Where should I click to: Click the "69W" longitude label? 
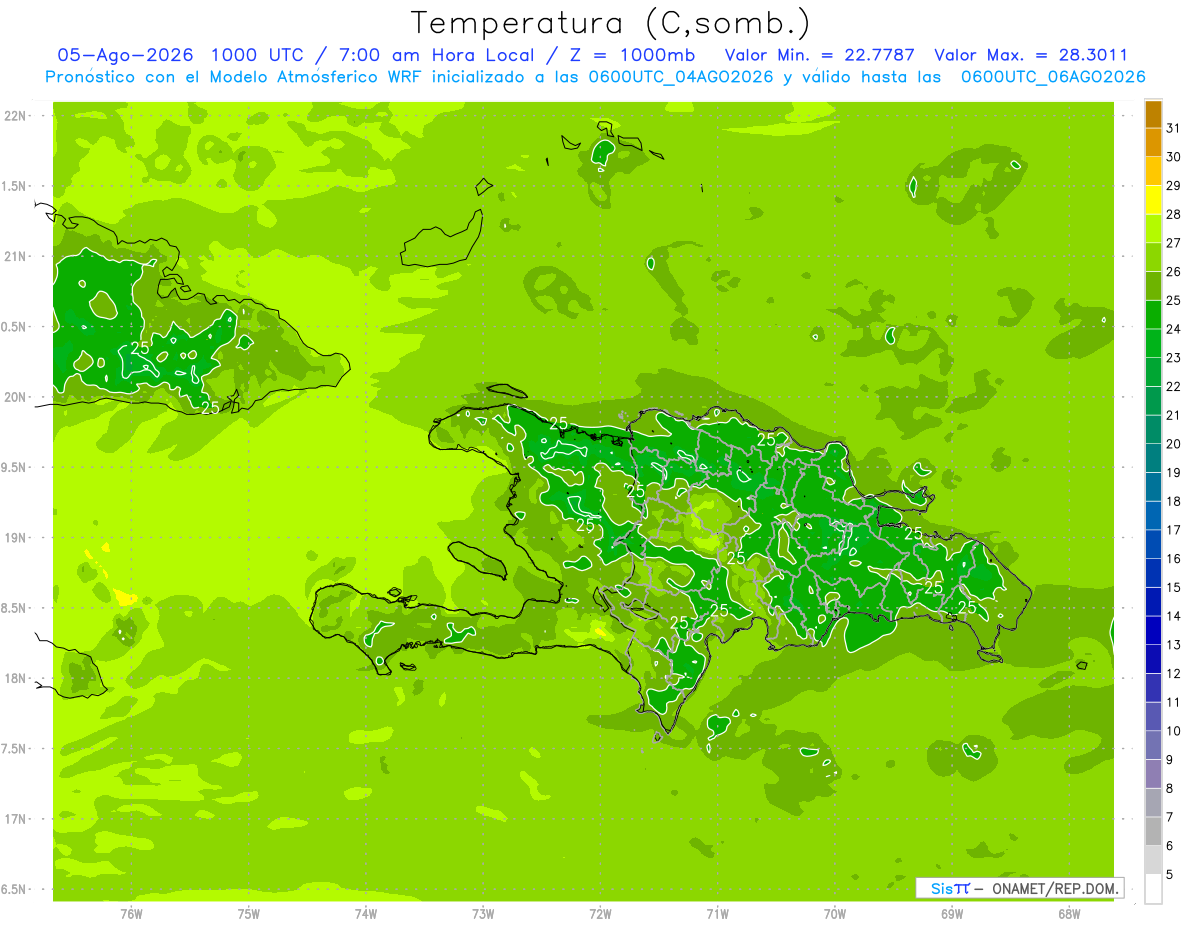coord(952,913)
